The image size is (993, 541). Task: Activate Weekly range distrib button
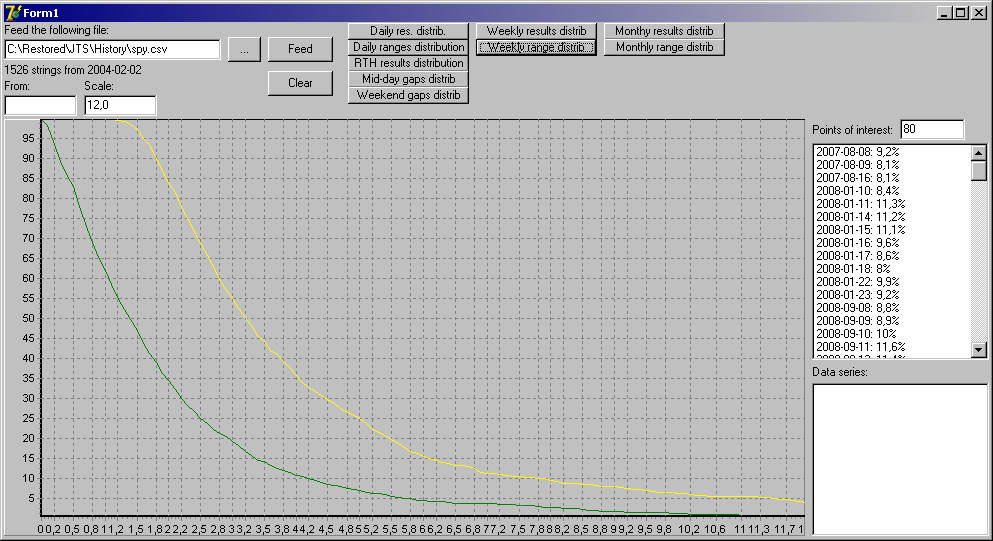(536, 47)
